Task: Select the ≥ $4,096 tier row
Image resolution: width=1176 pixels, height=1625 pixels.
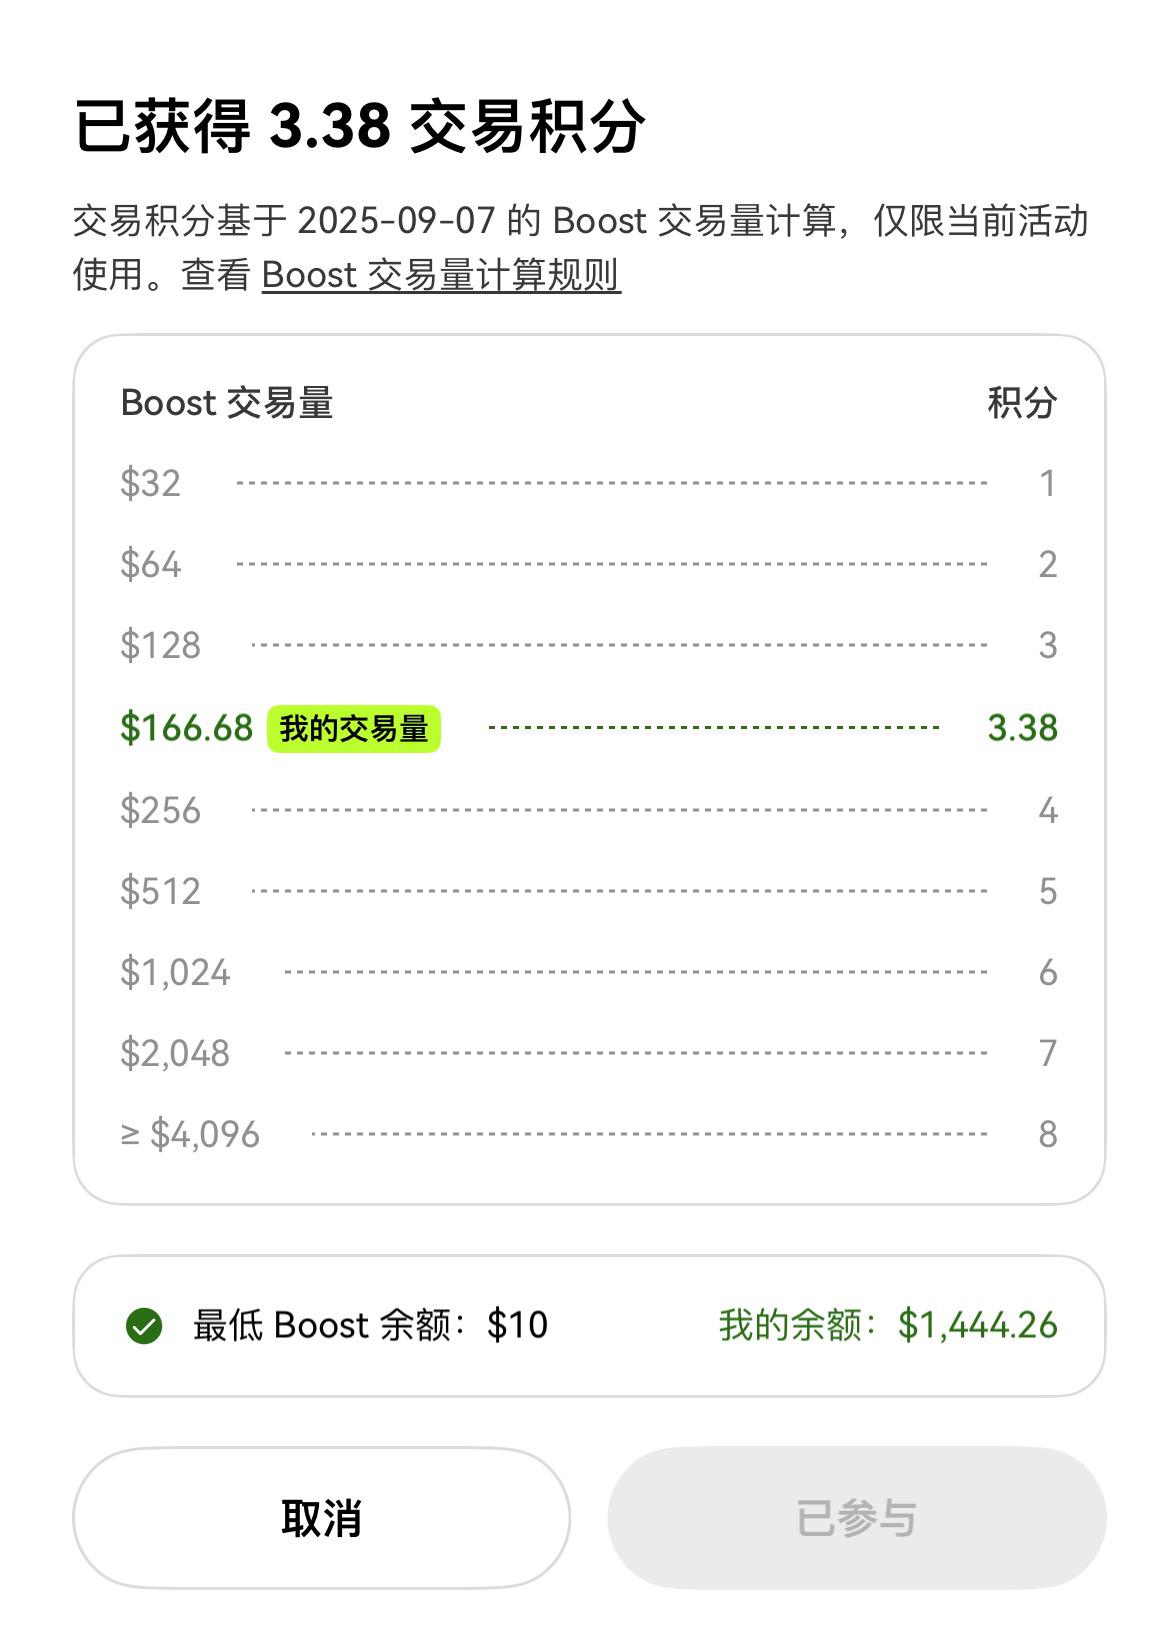Action: tap(589, 1134)
